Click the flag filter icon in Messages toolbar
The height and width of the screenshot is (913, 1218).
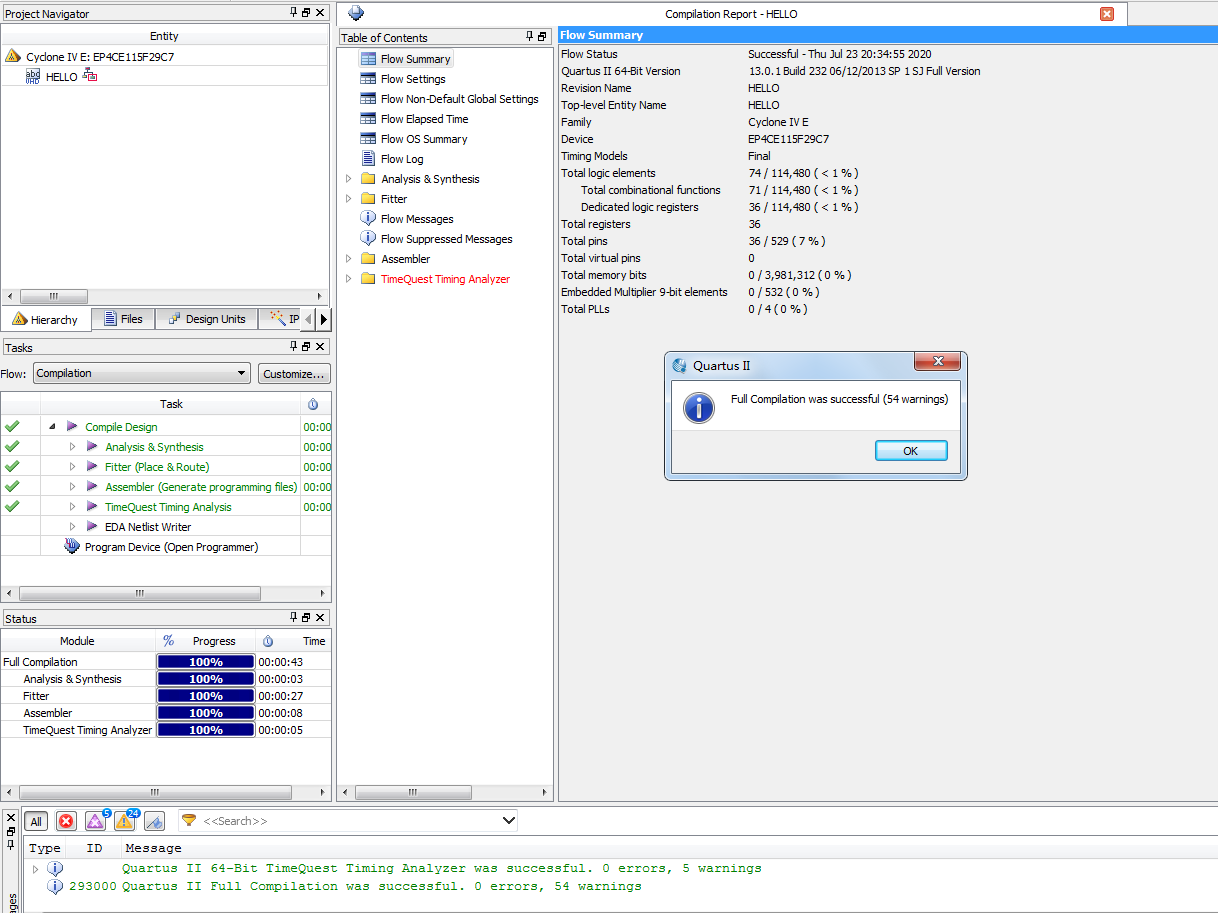click(x=154, y=822)
